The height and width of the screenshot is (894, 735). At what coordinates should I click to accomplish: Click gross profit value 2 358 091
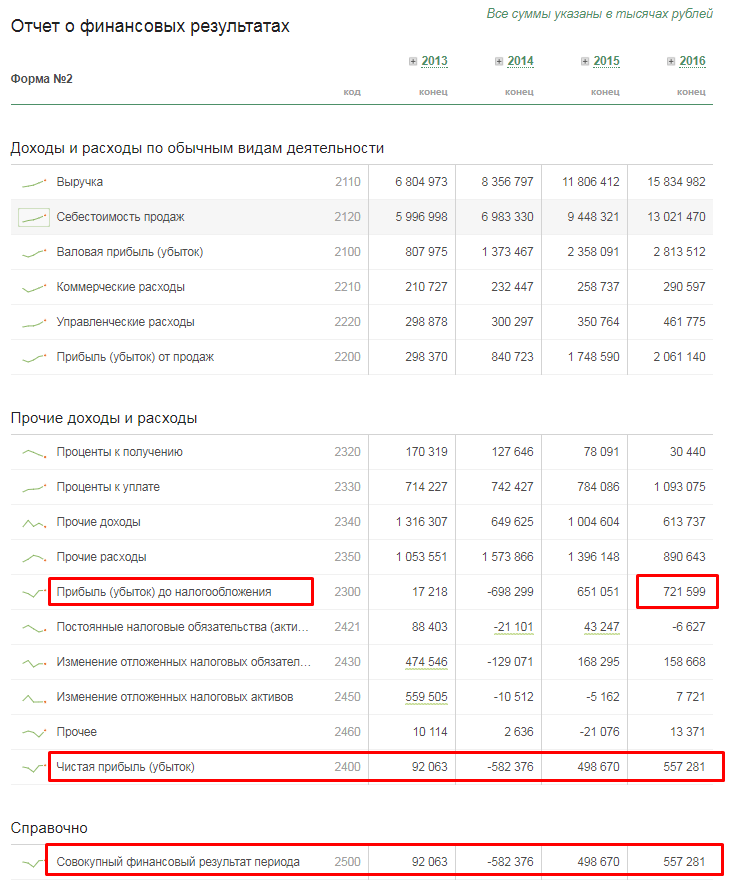[x=593, y=252]
